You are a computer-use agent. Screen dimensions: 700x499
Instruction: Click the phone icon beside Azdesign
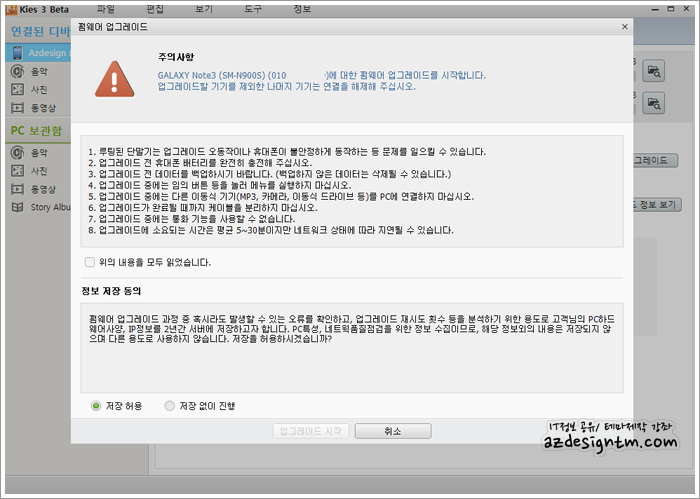click(17, 53)
